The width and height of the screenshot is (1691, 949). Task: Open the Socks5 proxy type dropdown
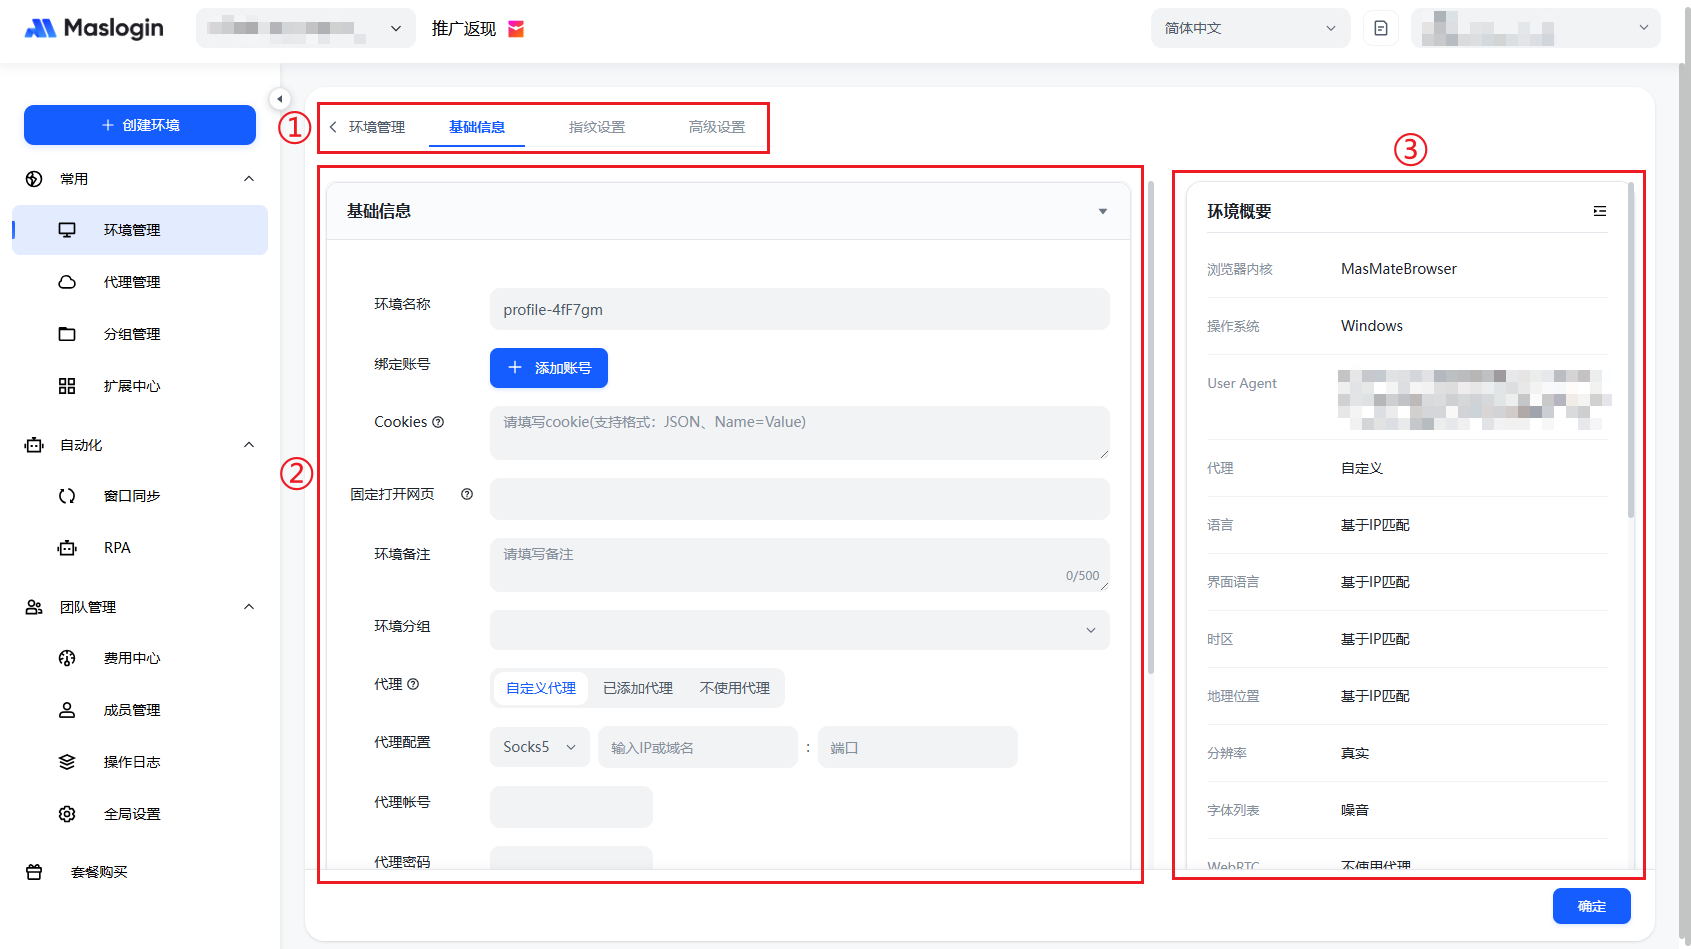pyautogui.click(x=539, y=747)
